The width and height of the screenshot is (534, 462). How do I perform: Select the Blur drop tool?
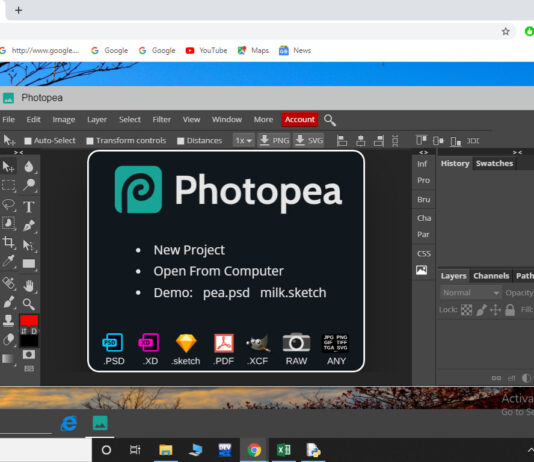click(x=29, y=166)
